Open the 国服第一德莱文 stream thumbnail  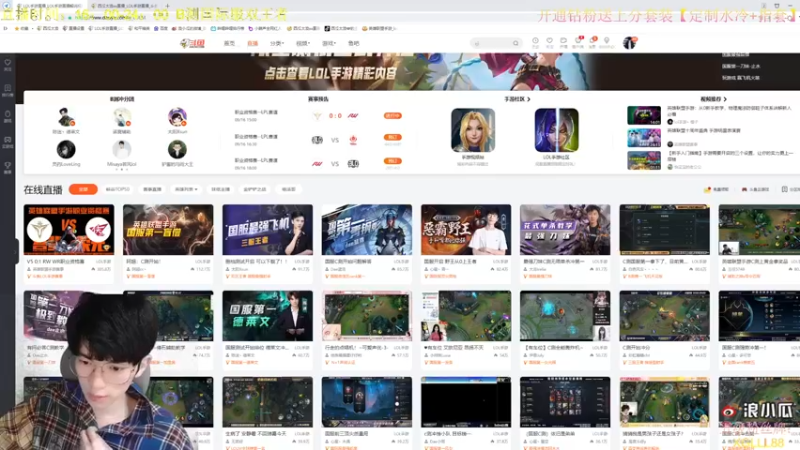267,316
